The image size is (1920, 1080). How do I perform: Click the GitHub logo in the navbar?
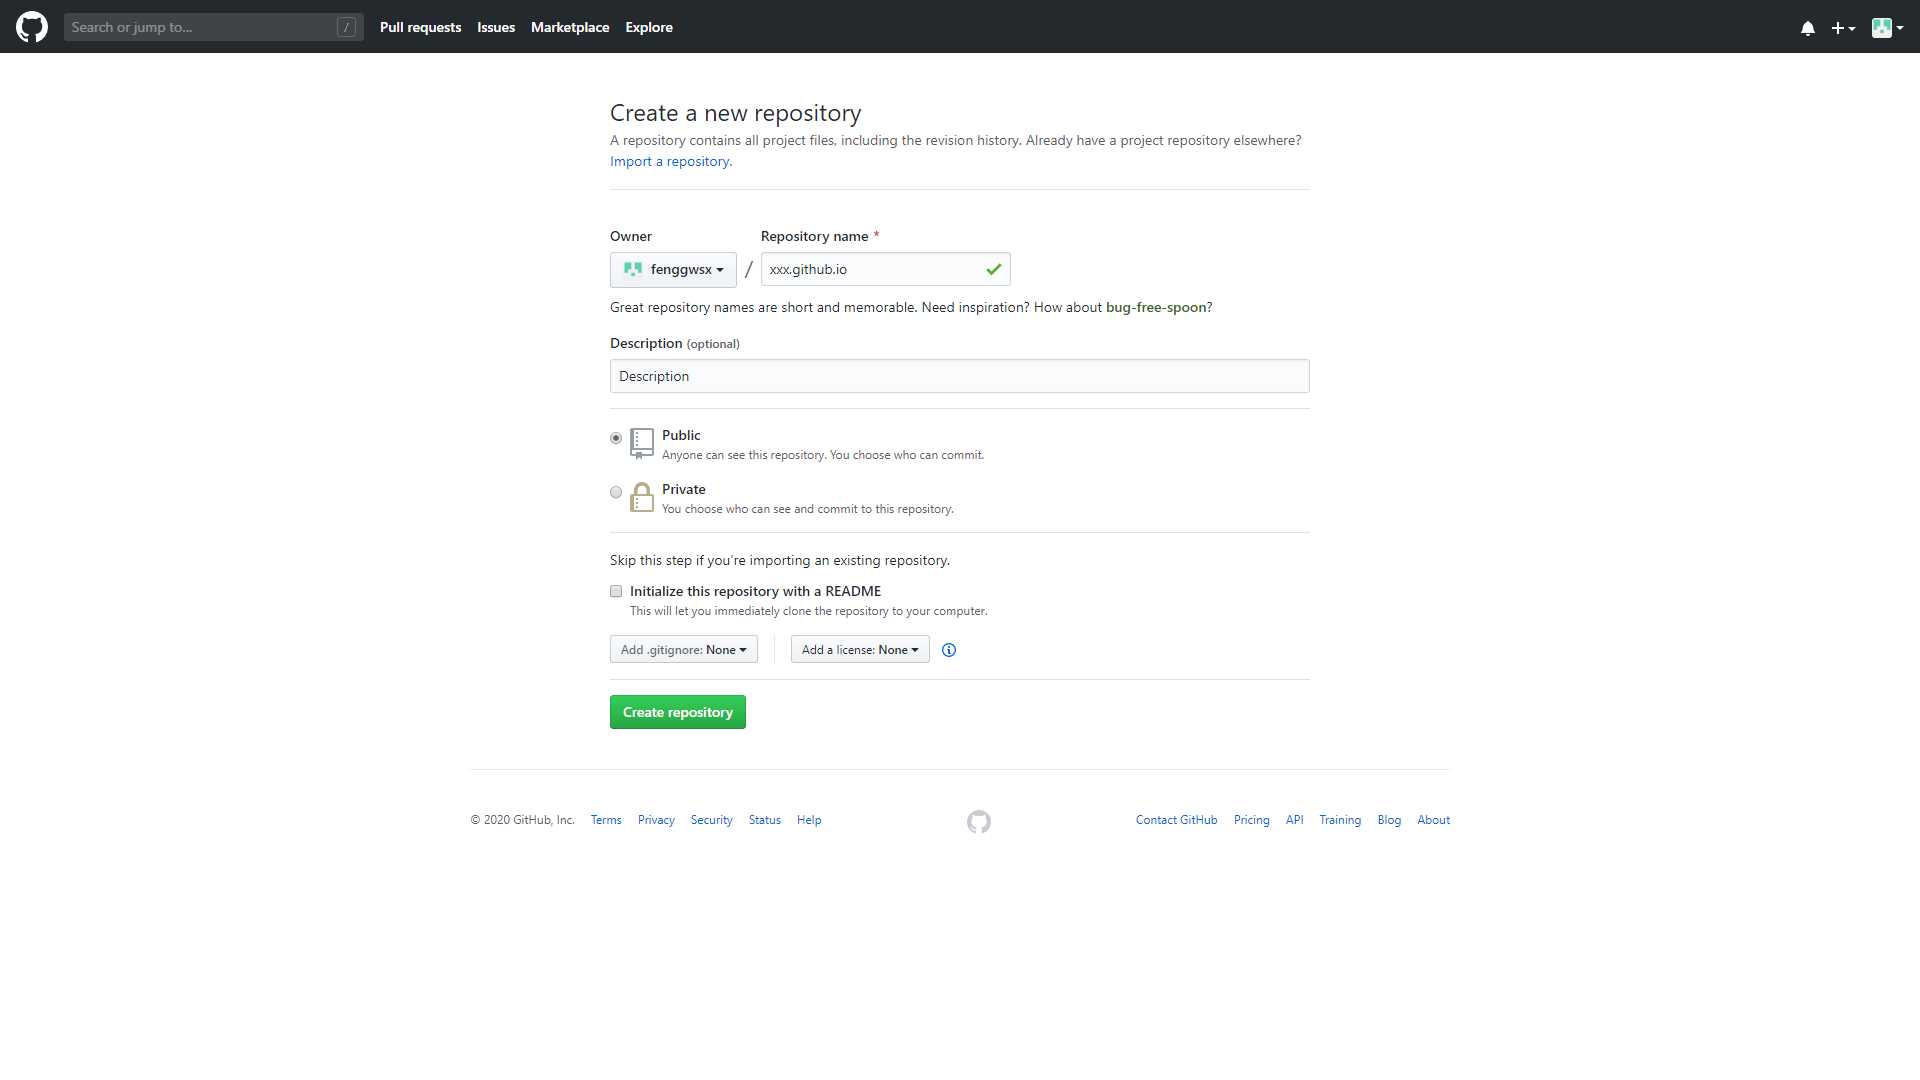(x=33, y=26)
